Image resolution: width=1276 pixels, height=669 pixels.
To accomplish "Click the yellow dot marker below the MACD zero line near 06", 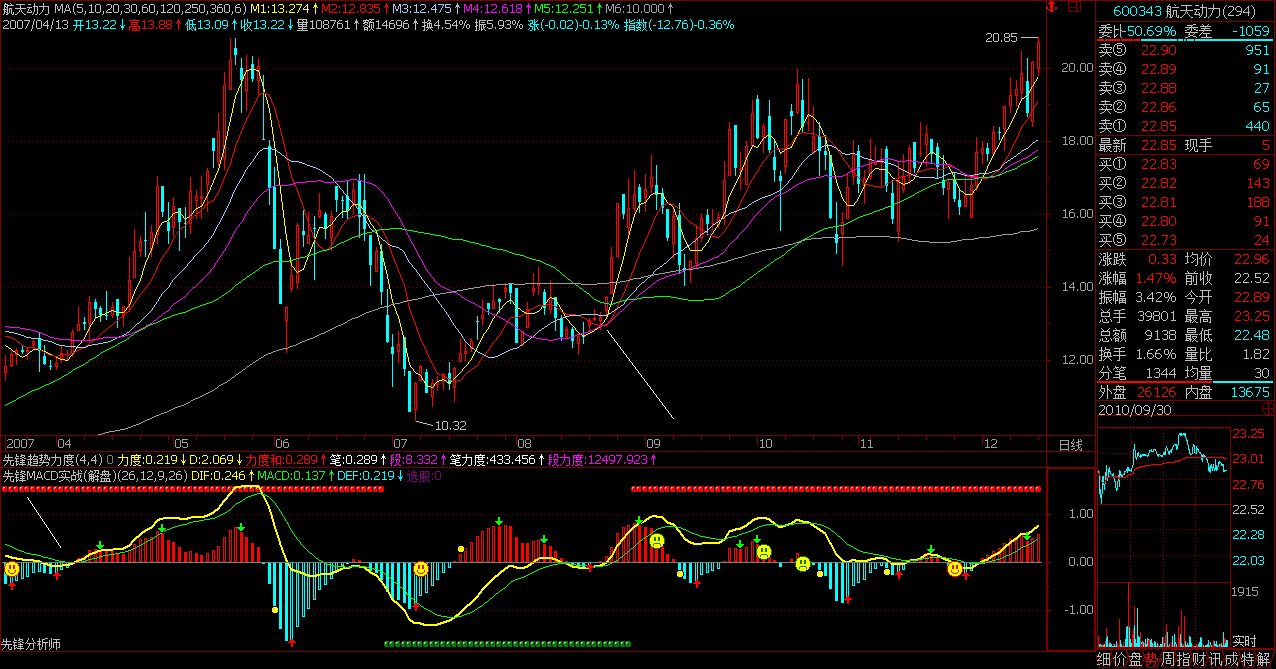I will 275,607.
